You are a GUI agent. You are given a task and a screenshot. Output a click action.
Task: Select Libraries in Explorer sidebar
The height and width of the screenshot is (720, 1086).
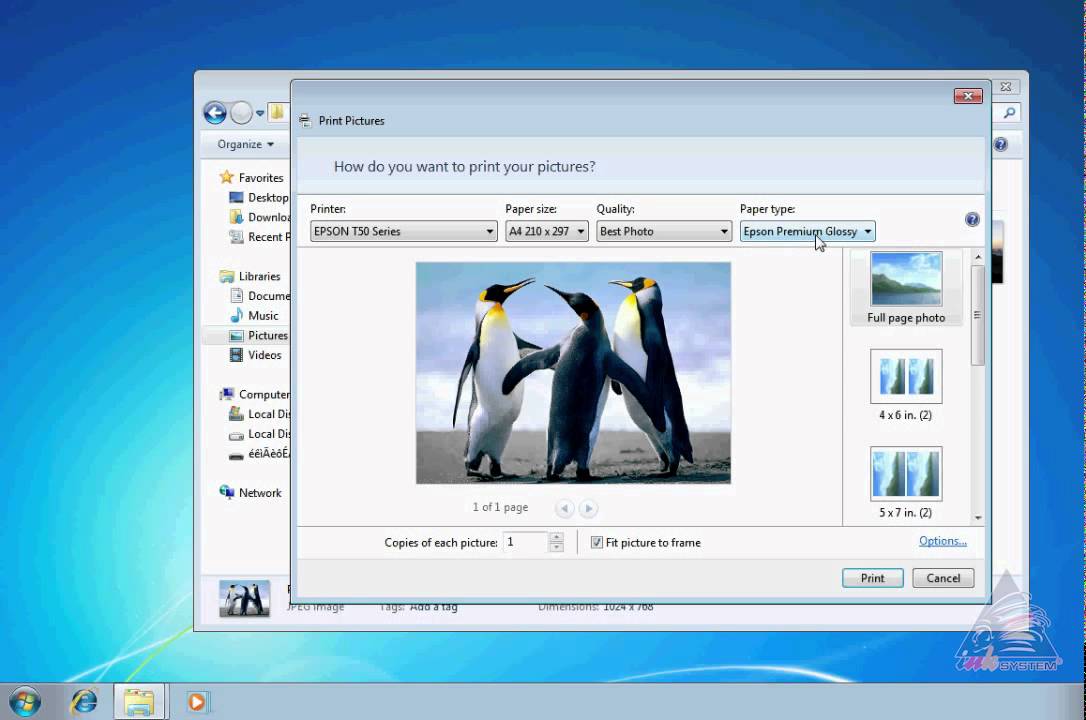point(259,276)
